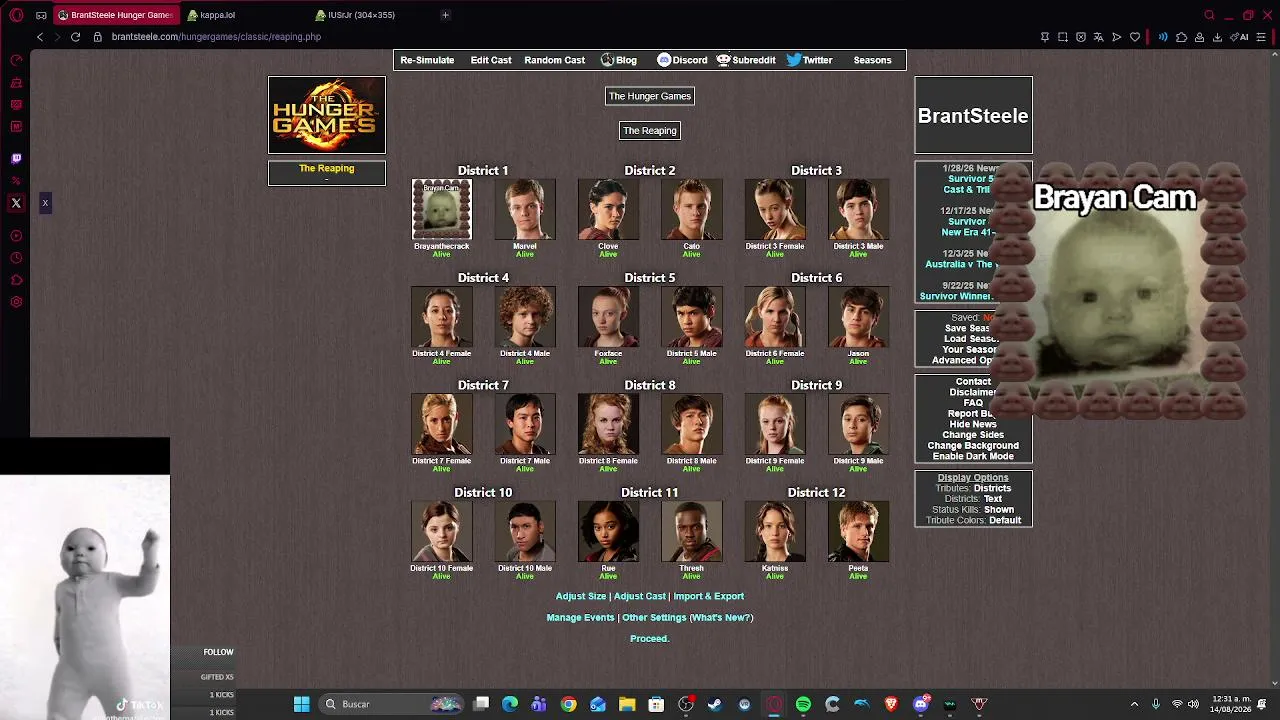Open the Opera easy setup menu
Screen dimensions: 1280x720
coord(1262,37)
